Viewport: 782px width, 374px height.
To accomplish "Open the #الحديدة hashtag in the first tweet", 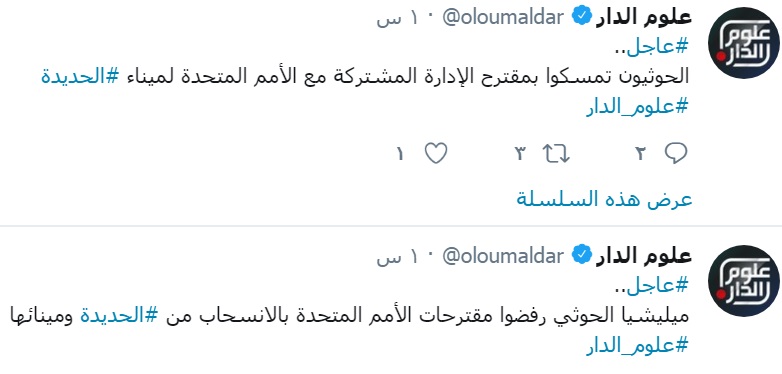I will 80,76.
